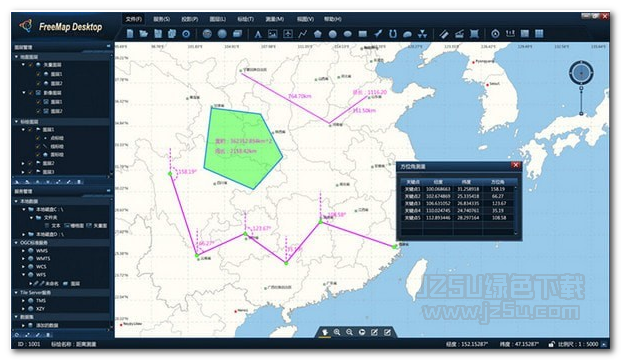The image size is (621, 360).
Task: Select the circle drawing tool
Action: click(333, 34)
